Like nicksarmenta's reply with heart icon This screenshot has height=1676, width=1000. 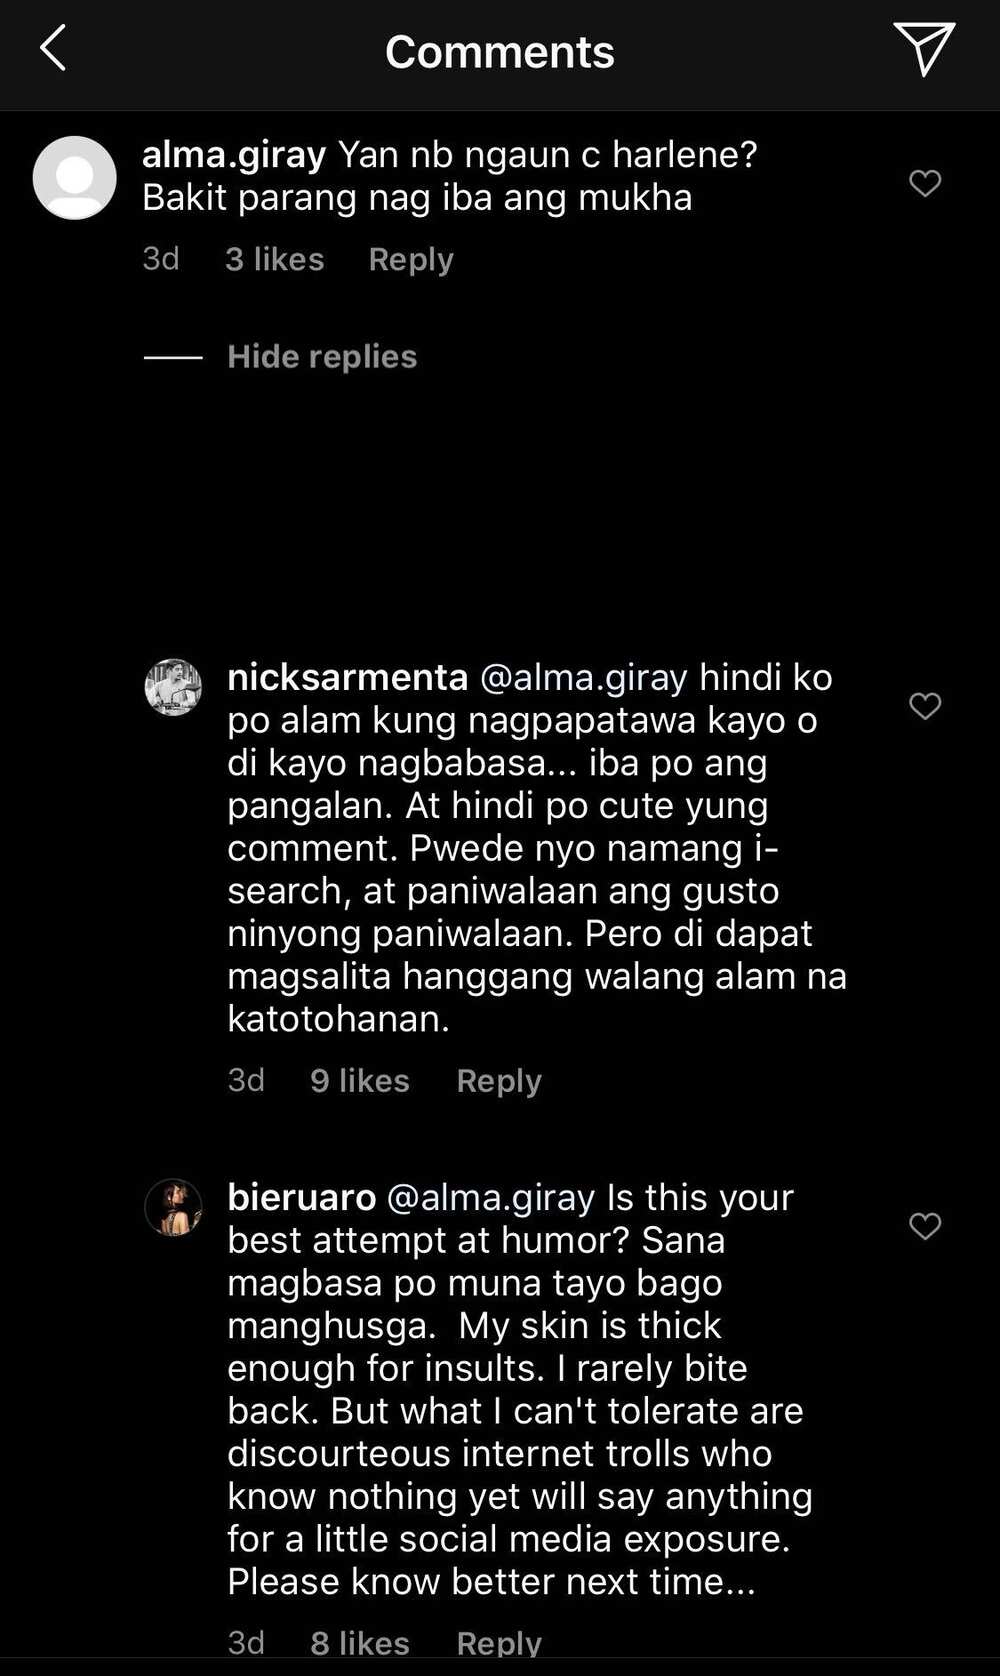coord(925,706)
